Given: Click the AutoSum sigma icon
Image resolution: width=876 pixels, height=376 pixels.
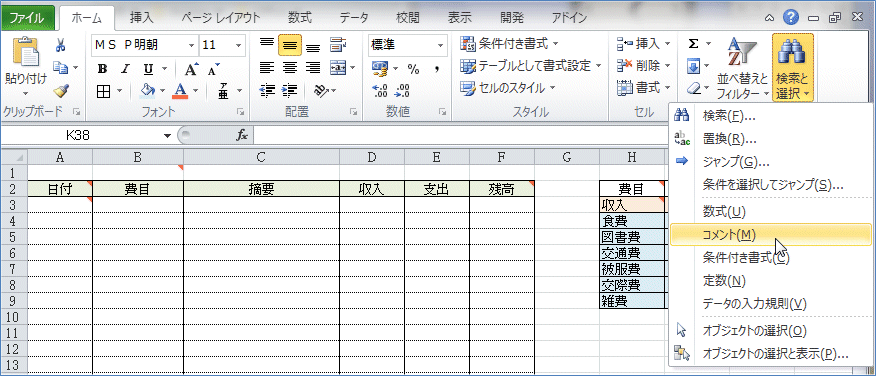Looking at the screenshot, I should 694,45.
